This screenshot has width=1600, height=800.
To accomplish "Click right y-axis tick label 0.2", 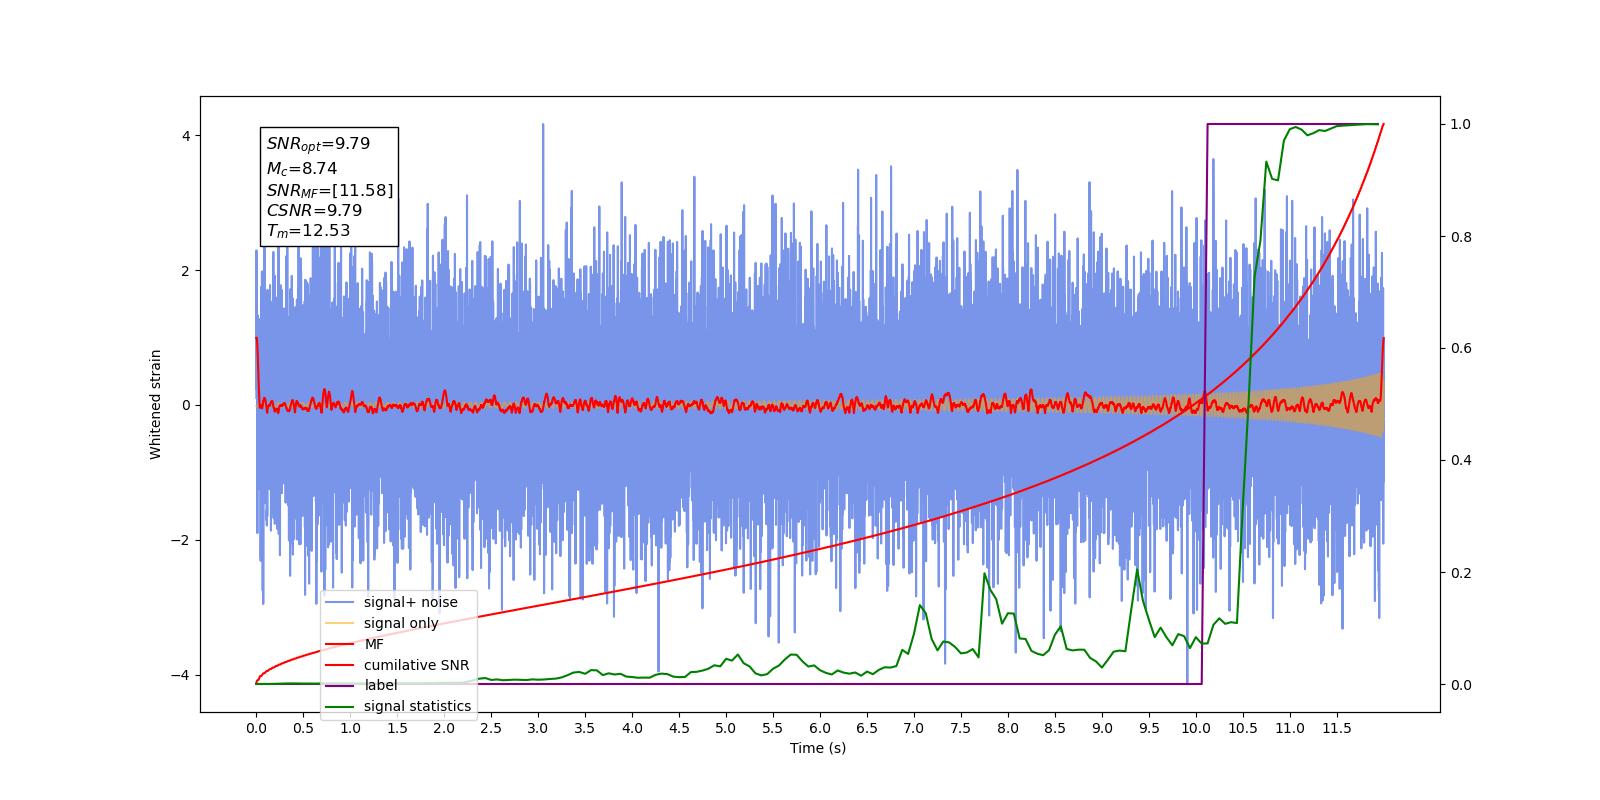I will (1461, 573).
